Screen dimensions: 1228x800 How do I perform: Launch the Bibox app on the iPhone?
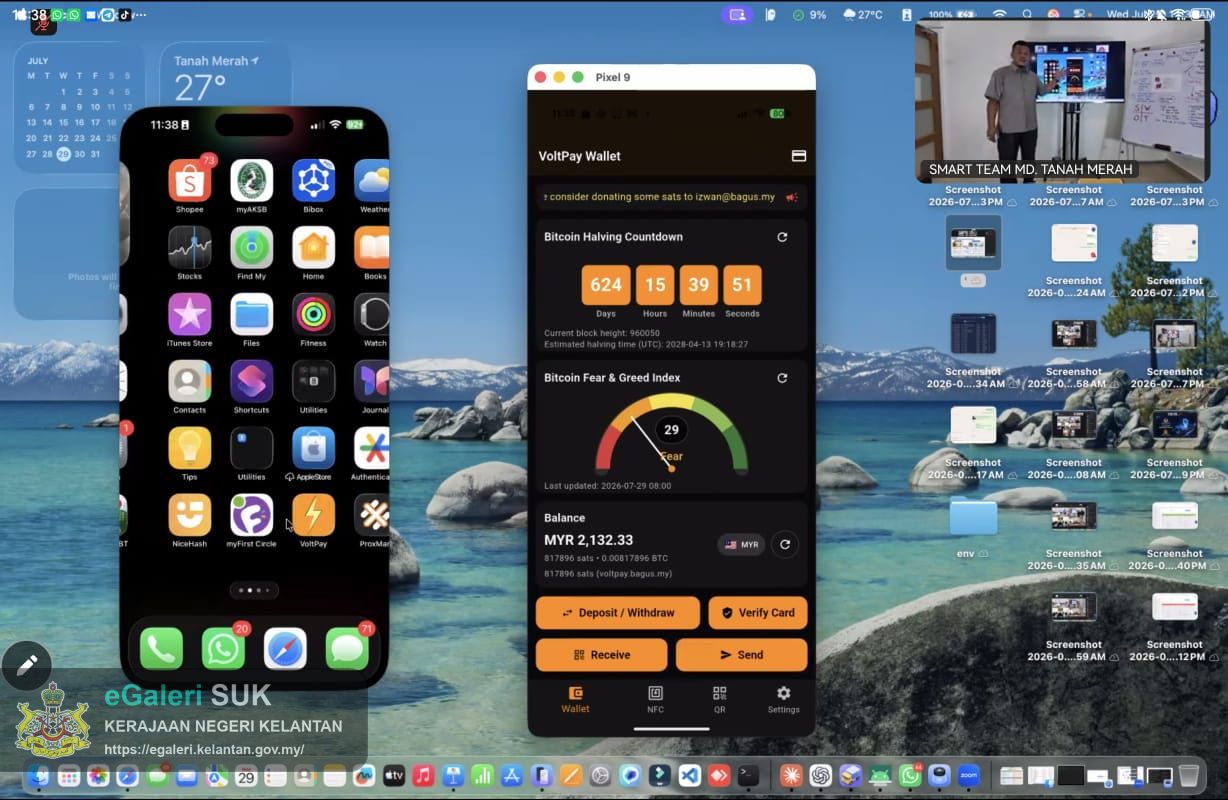pyautogui.click(x=313, y=181)
